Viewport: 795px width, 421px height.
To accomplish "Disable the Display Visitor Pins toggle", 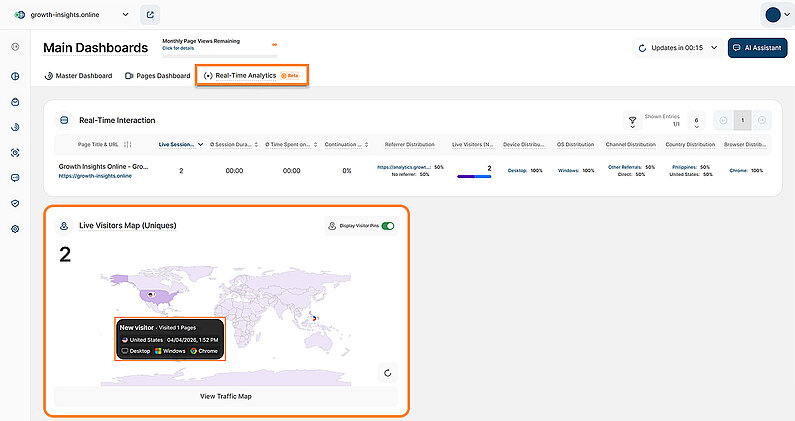I will pyautogui.click(x=388, y=226).
